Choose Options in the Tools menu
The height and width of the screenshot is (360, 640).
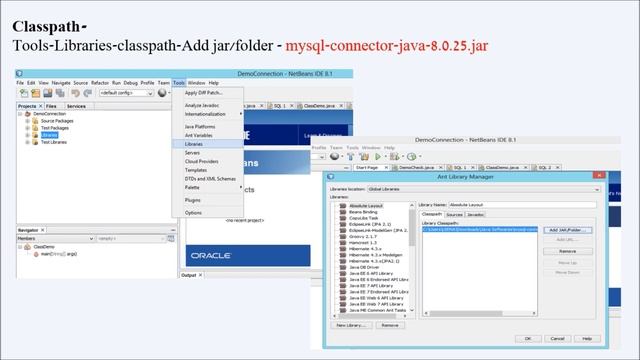[208, 213]
